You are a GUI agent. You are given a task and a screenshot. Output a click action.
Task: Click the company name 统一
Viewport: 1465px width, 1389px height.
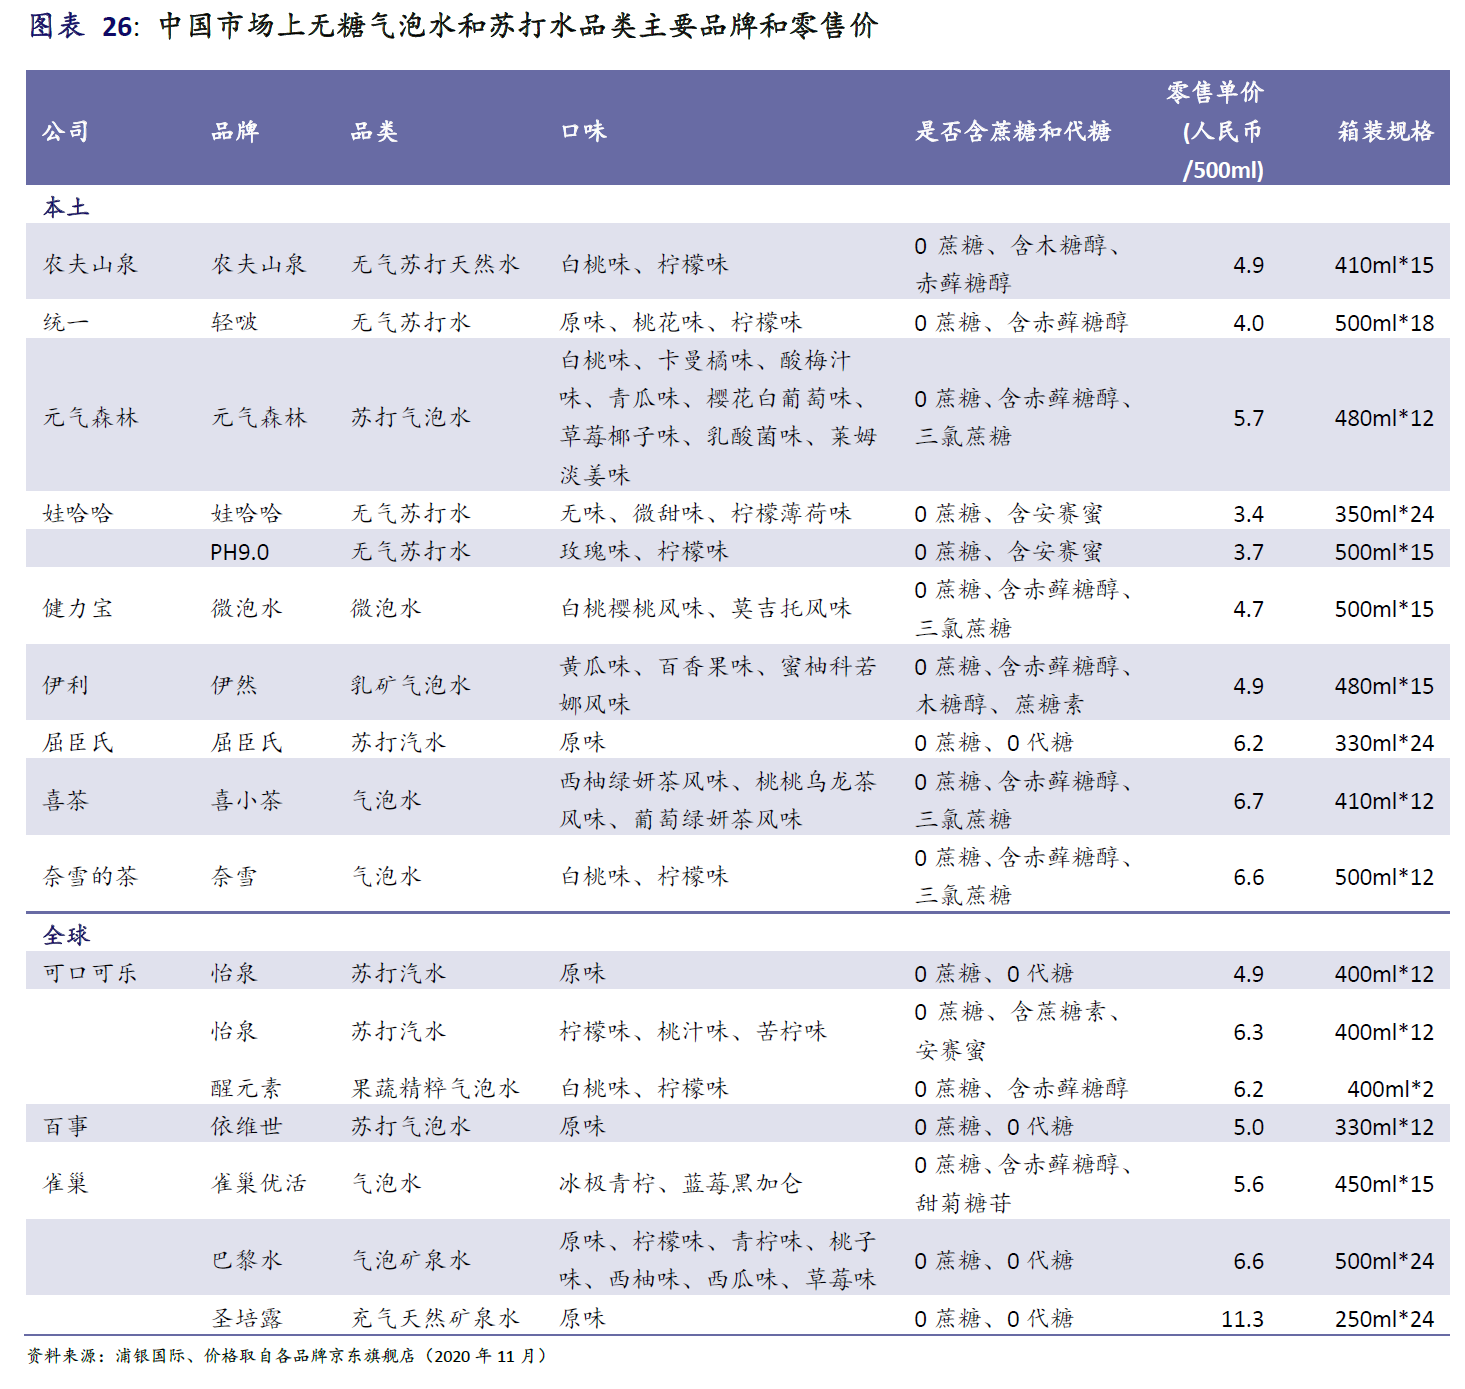click(x=66, y=322)
